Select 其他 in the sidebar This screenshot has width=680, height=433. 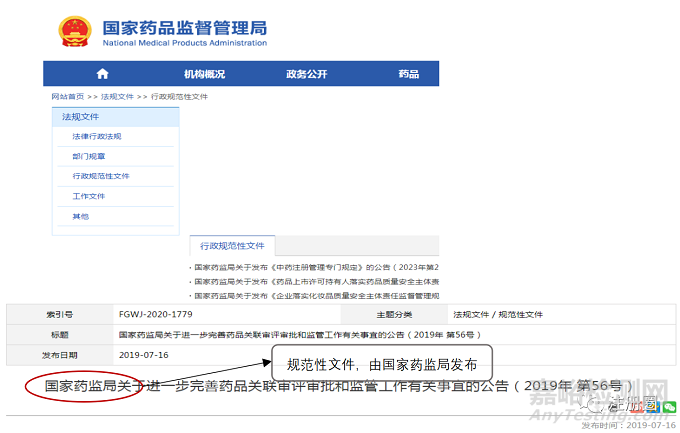coord(80,216)
